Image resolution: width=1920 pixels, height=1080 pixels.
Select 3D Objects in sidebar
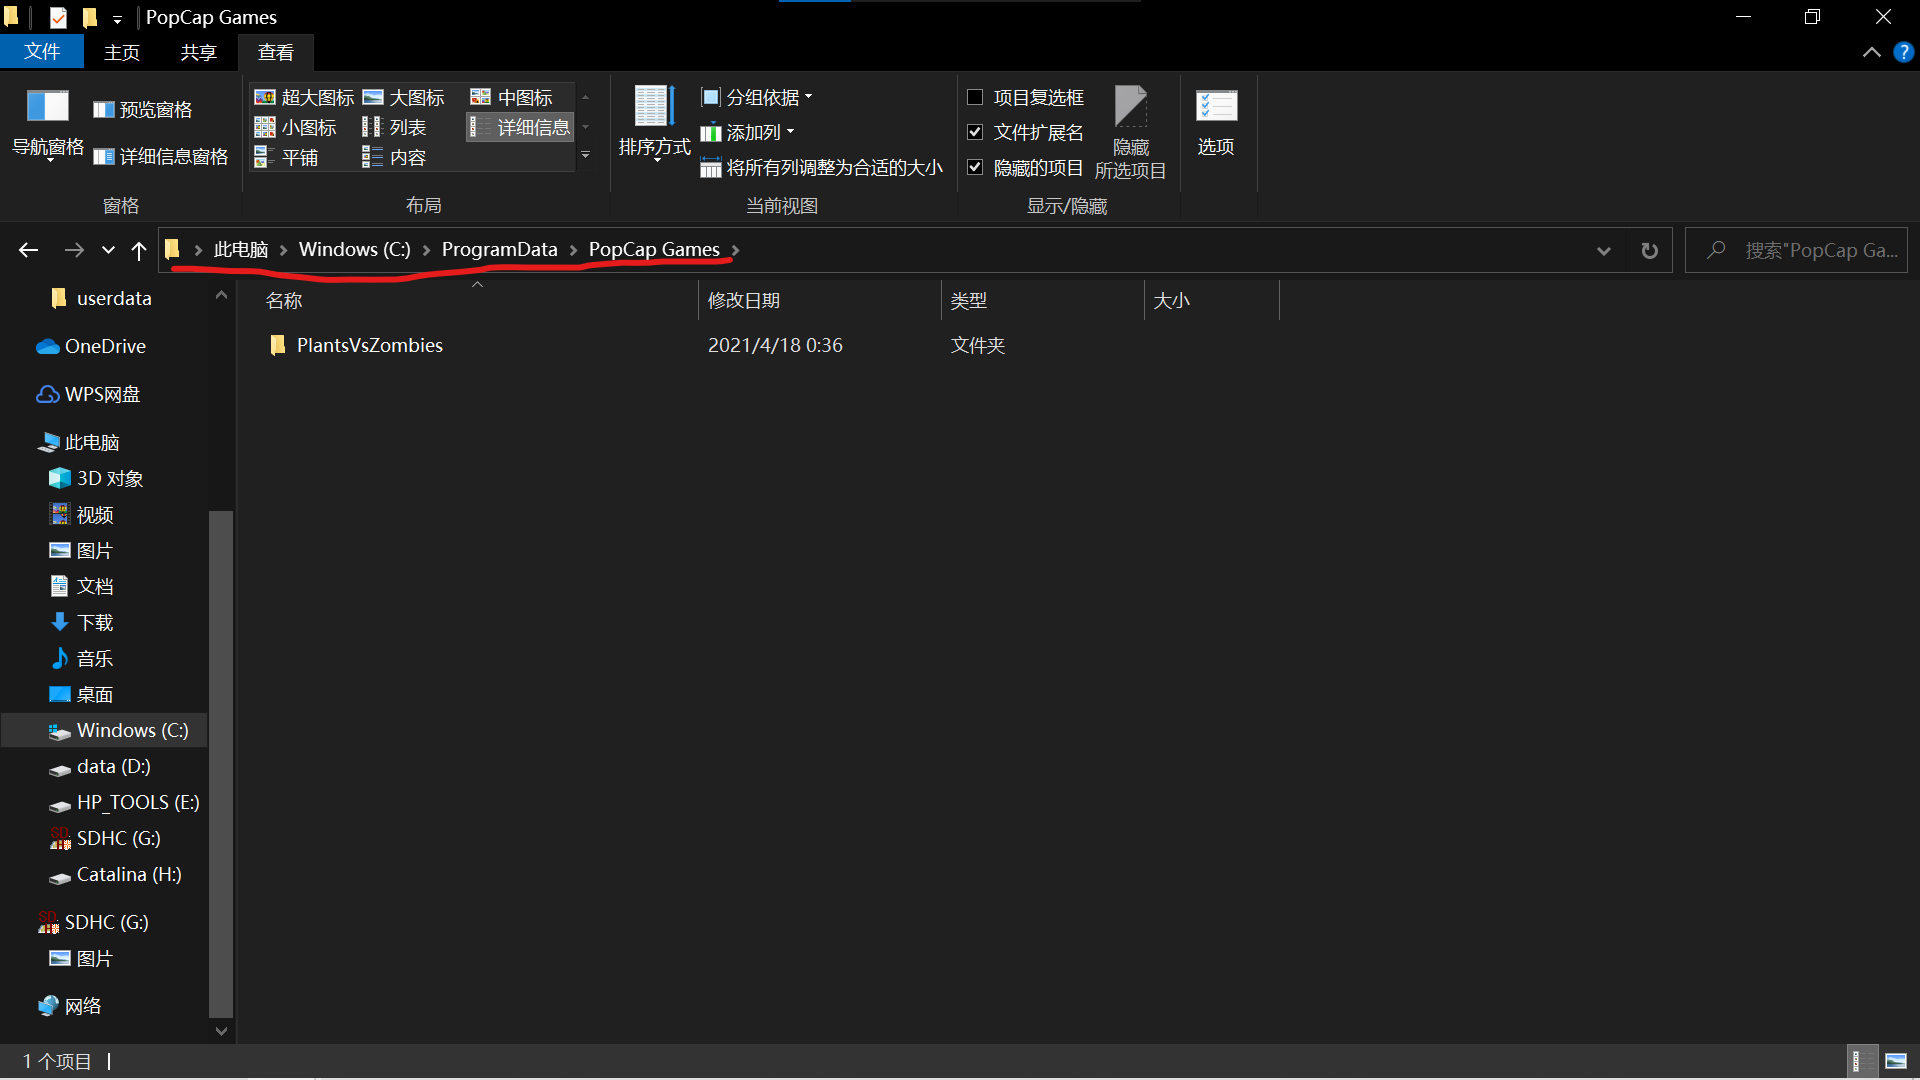tap(96, 478)
